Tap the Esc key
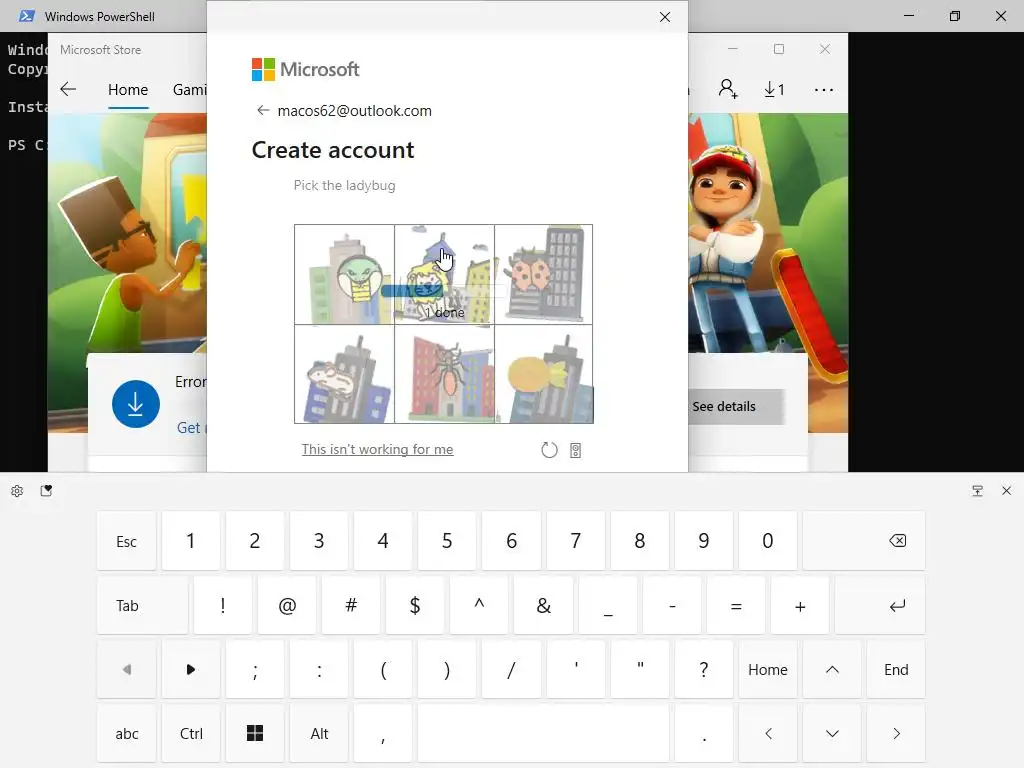 (x=127, y=541)
